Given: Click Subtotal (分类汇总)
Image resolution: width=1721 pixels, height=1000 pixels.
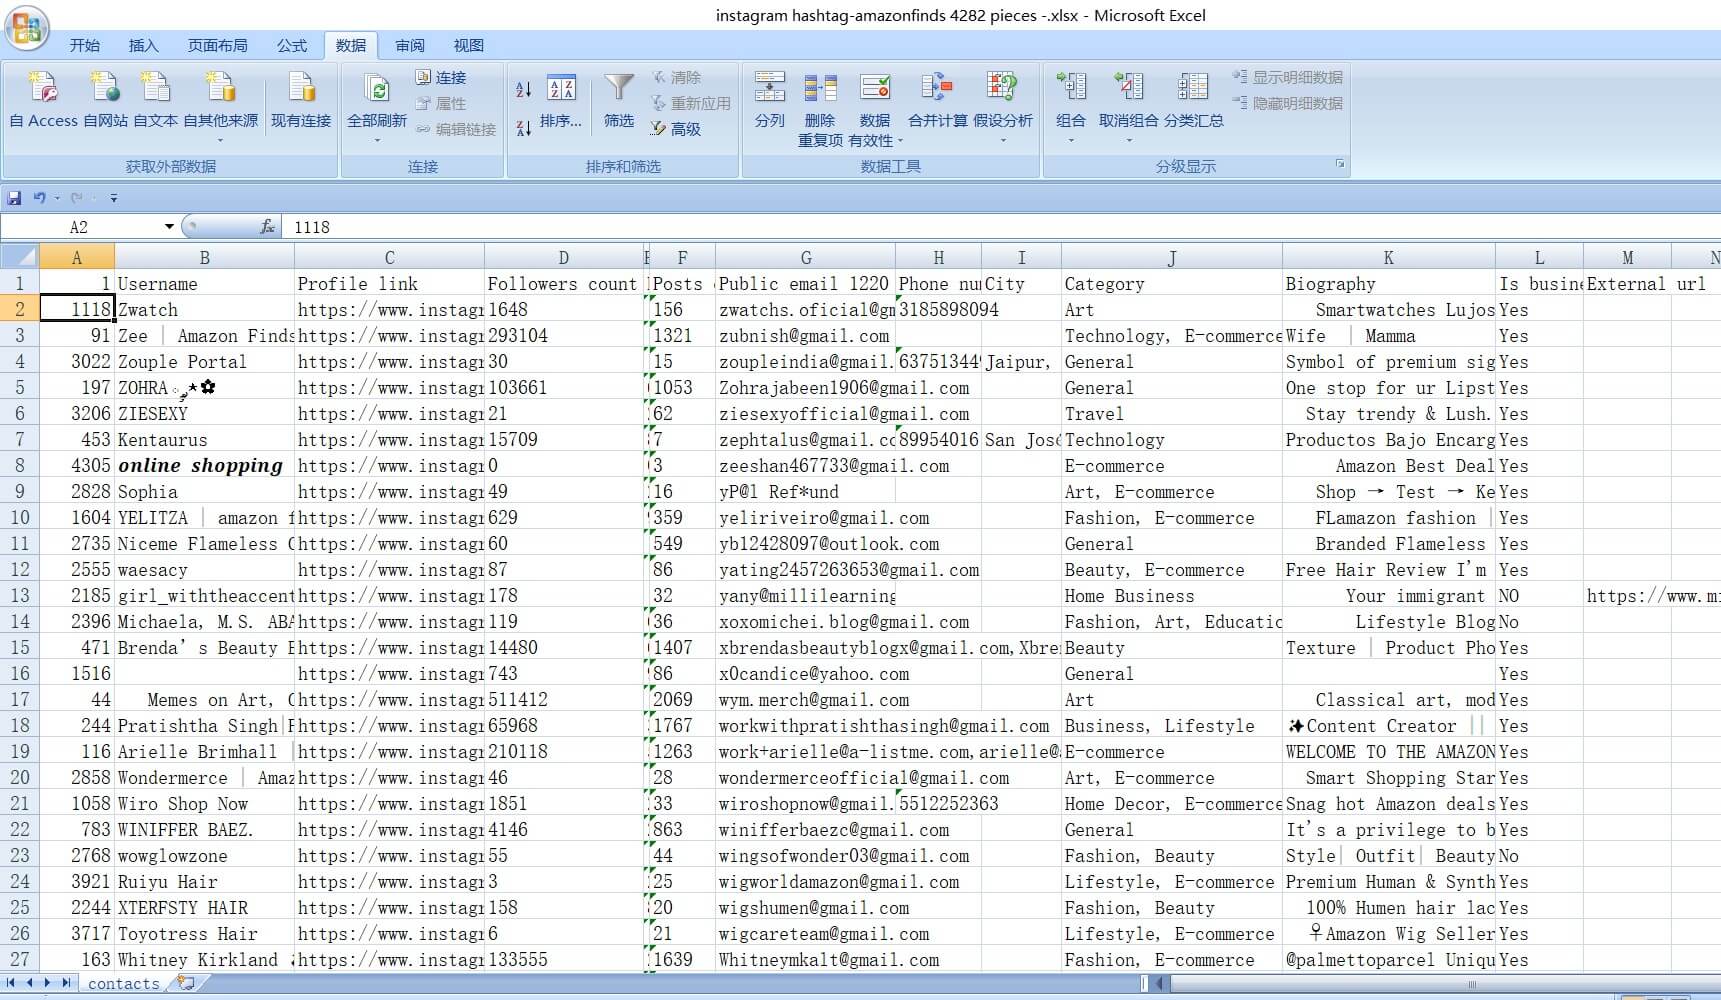Looking at the screenshot, I should coord(1193,100).
